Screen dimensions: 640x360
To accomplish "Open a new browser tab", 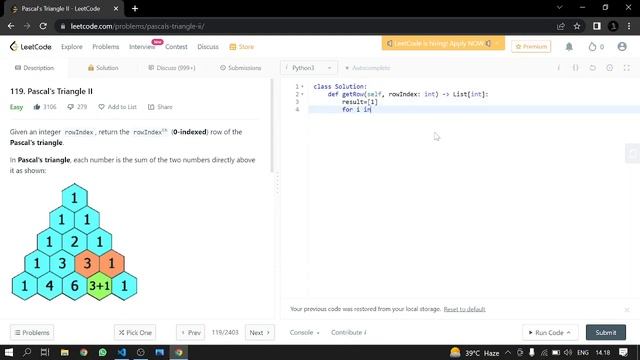I will pyautogui.click(x=135, y=8).
